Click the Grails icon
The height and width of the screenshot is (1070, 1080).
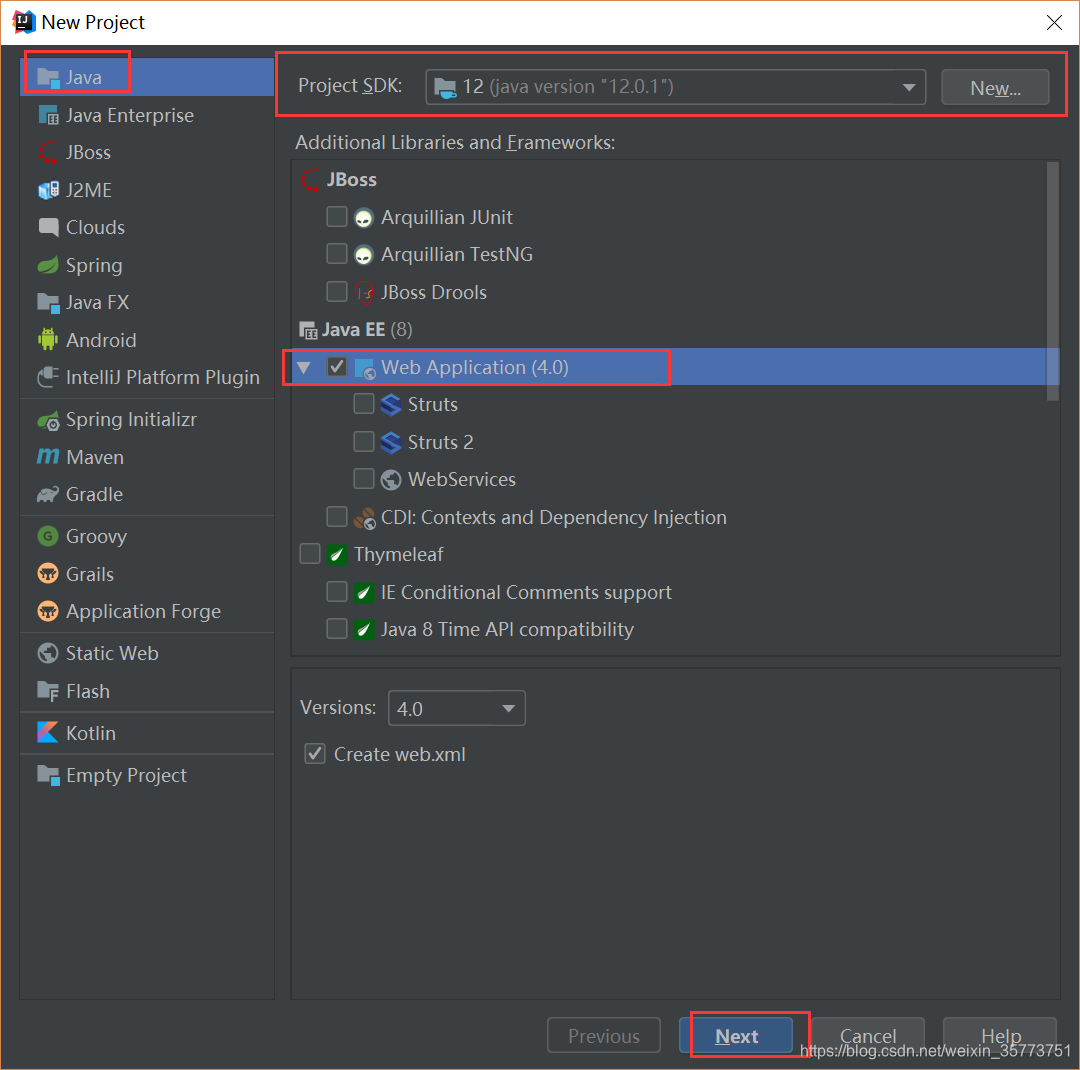click(x=48, y=574)
